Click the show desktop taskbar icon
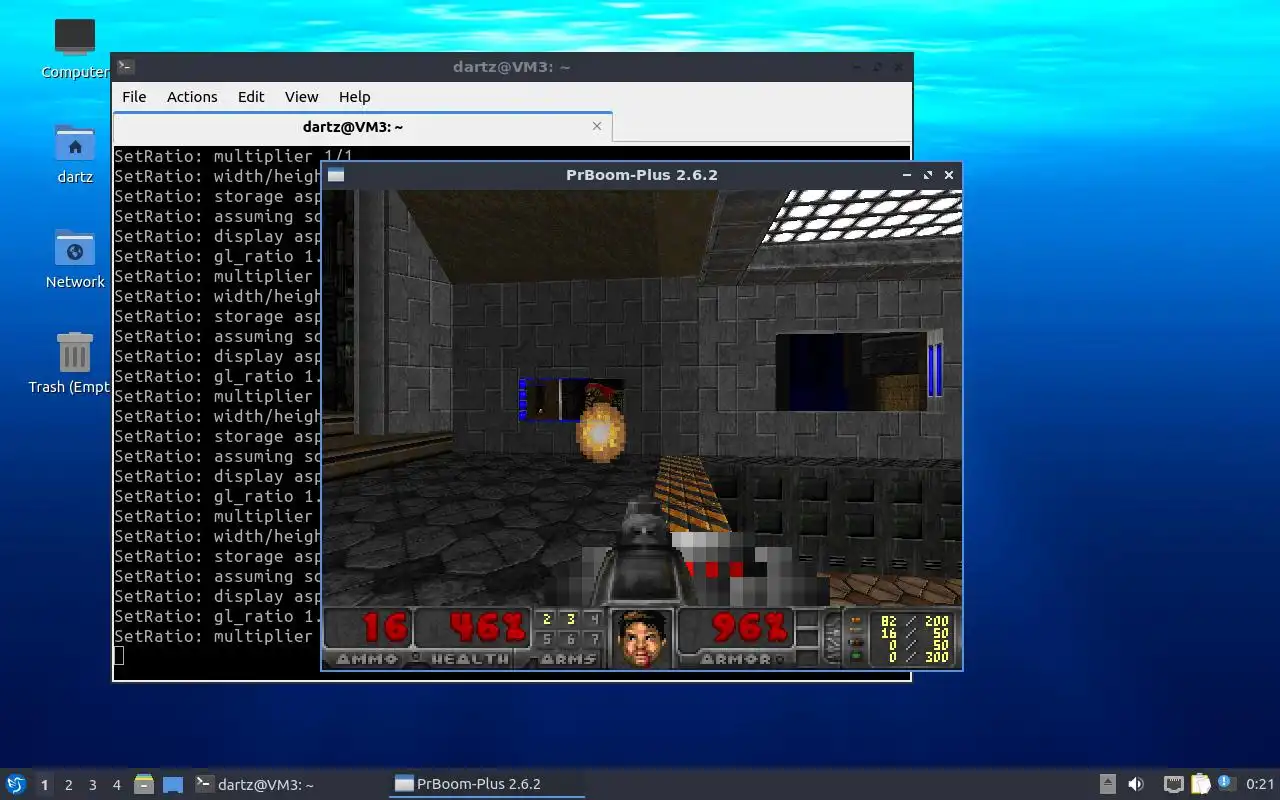 point(173,785)
